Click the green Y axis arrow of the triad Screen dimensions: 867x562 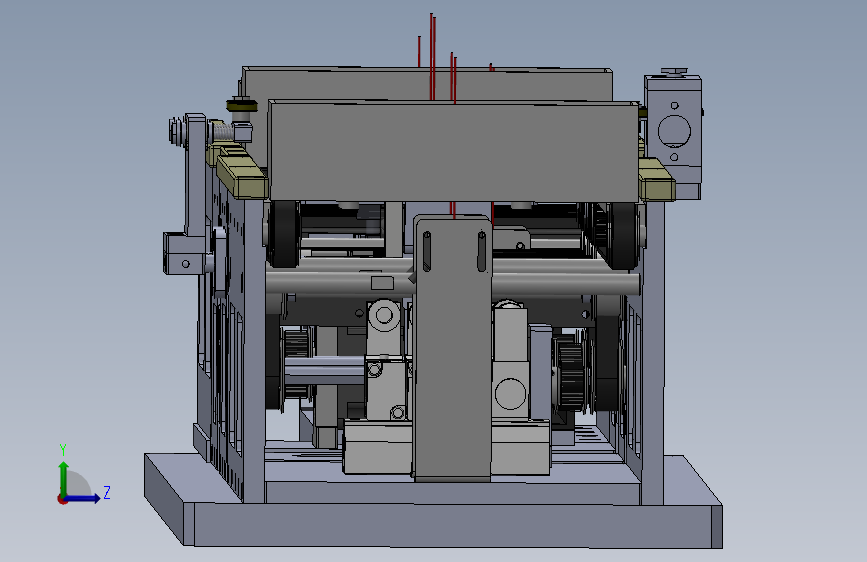tap(64, 477)
